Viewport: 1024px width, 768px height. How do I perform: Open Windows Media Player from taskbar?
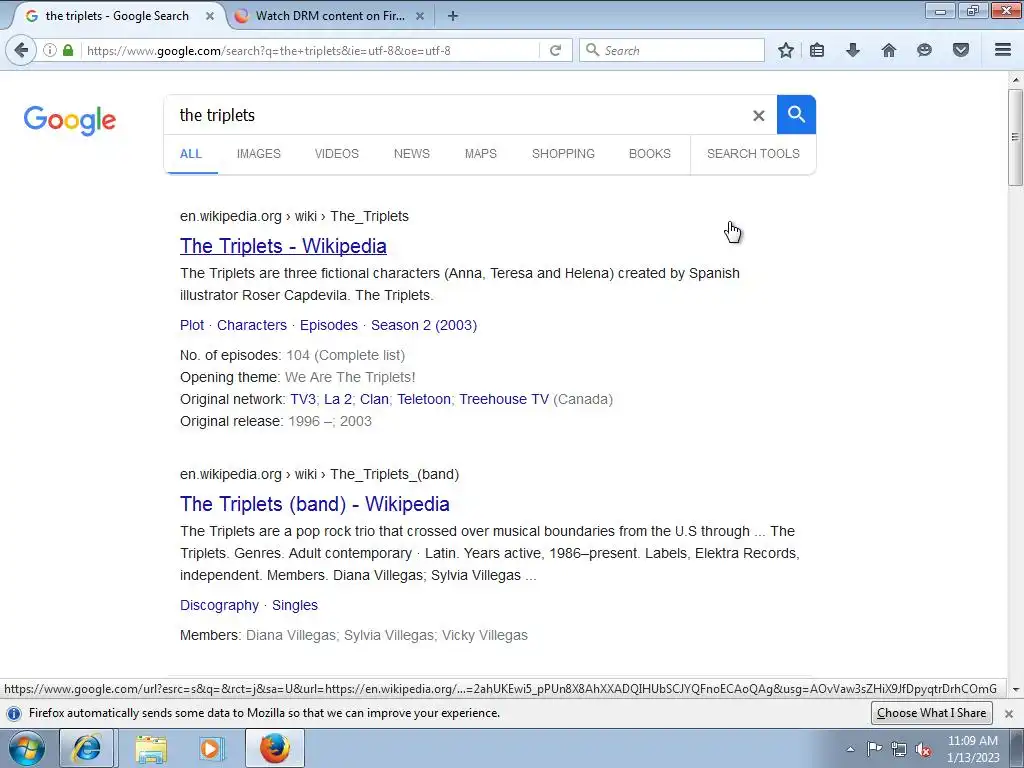point(211,748)
